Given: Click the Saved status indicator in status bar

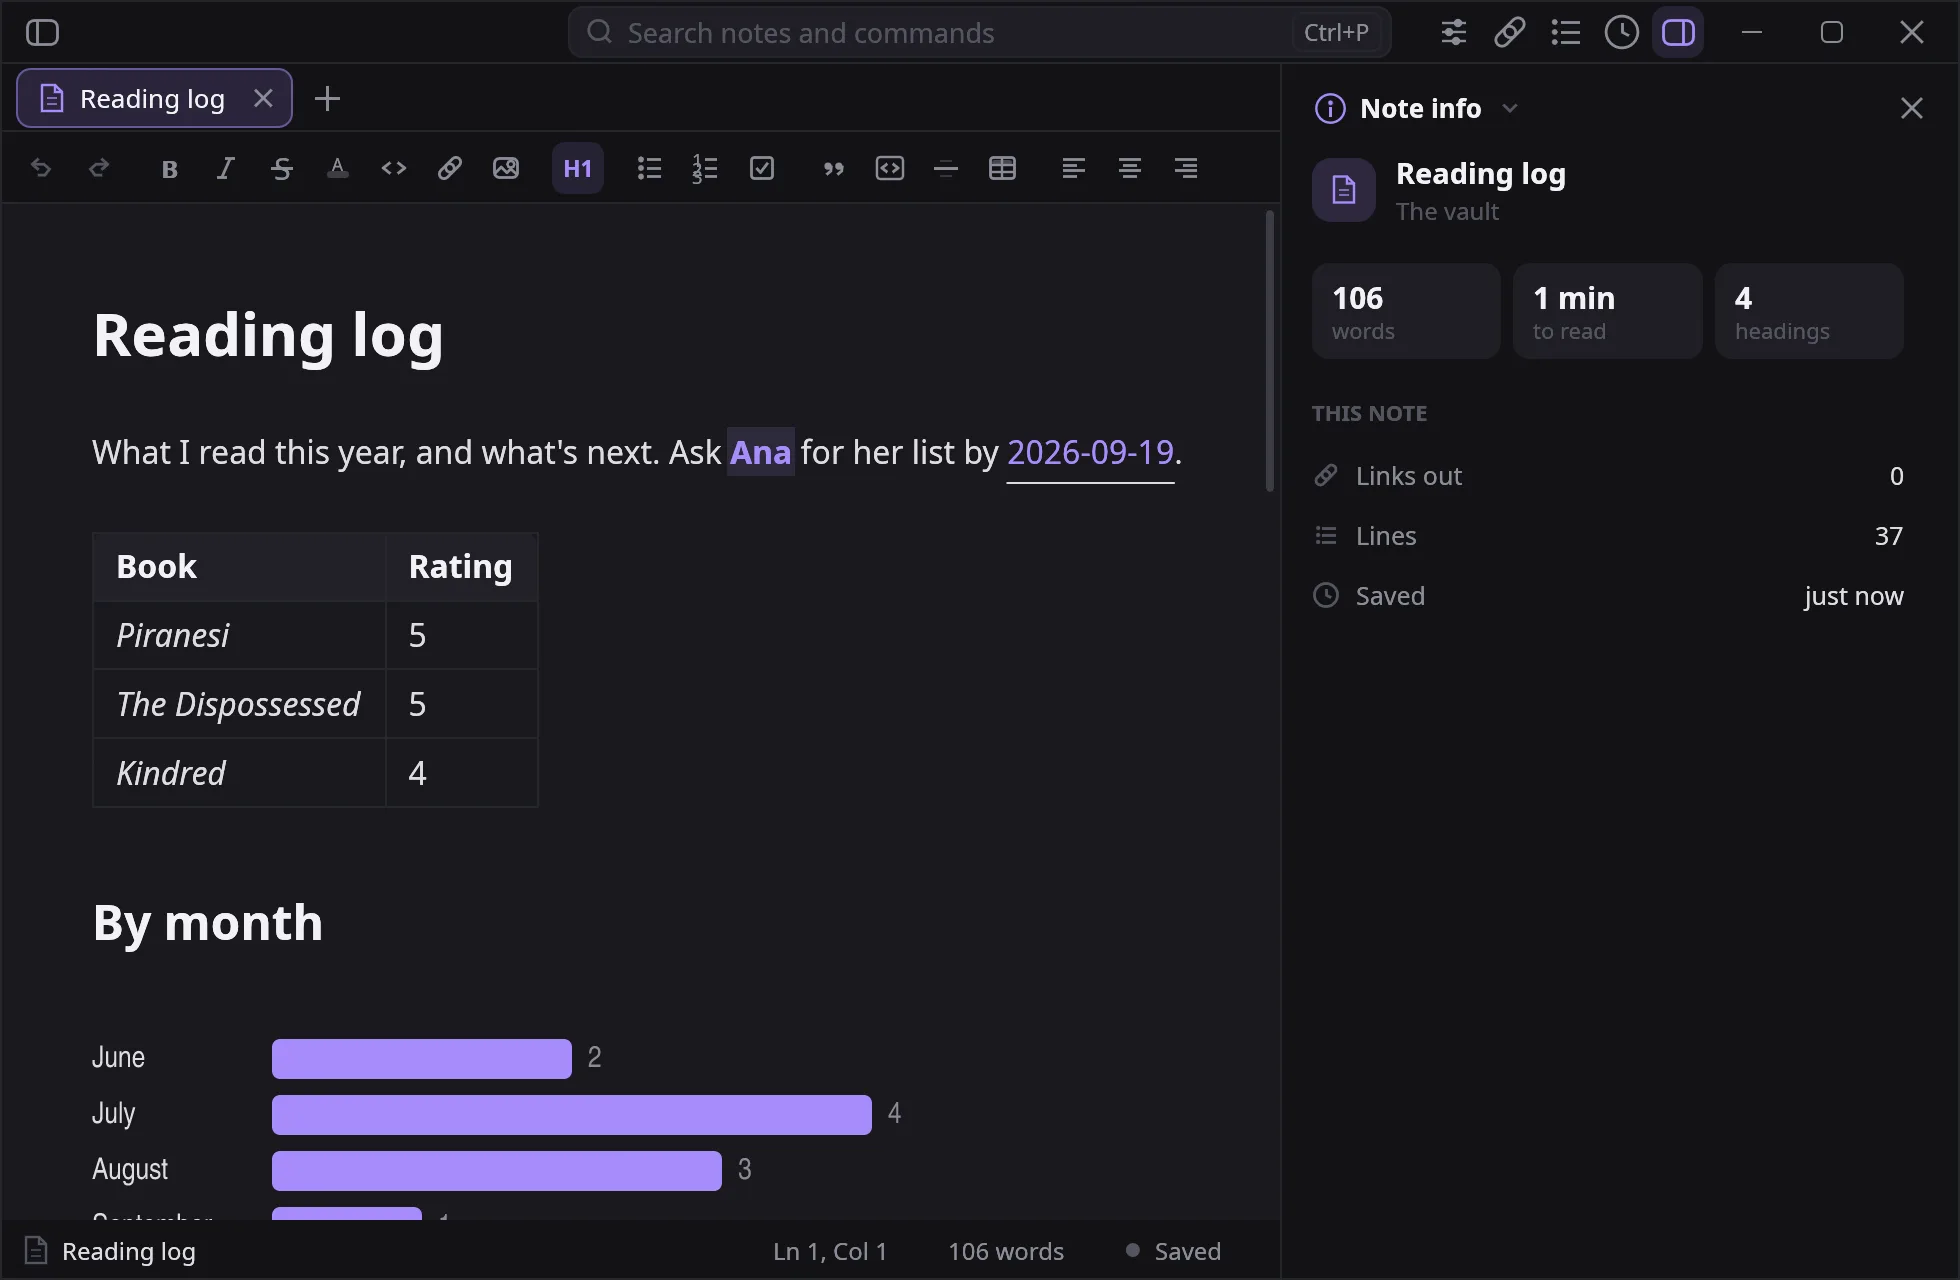Looking at the screenshot, I should click(x=1173, y=1251).
